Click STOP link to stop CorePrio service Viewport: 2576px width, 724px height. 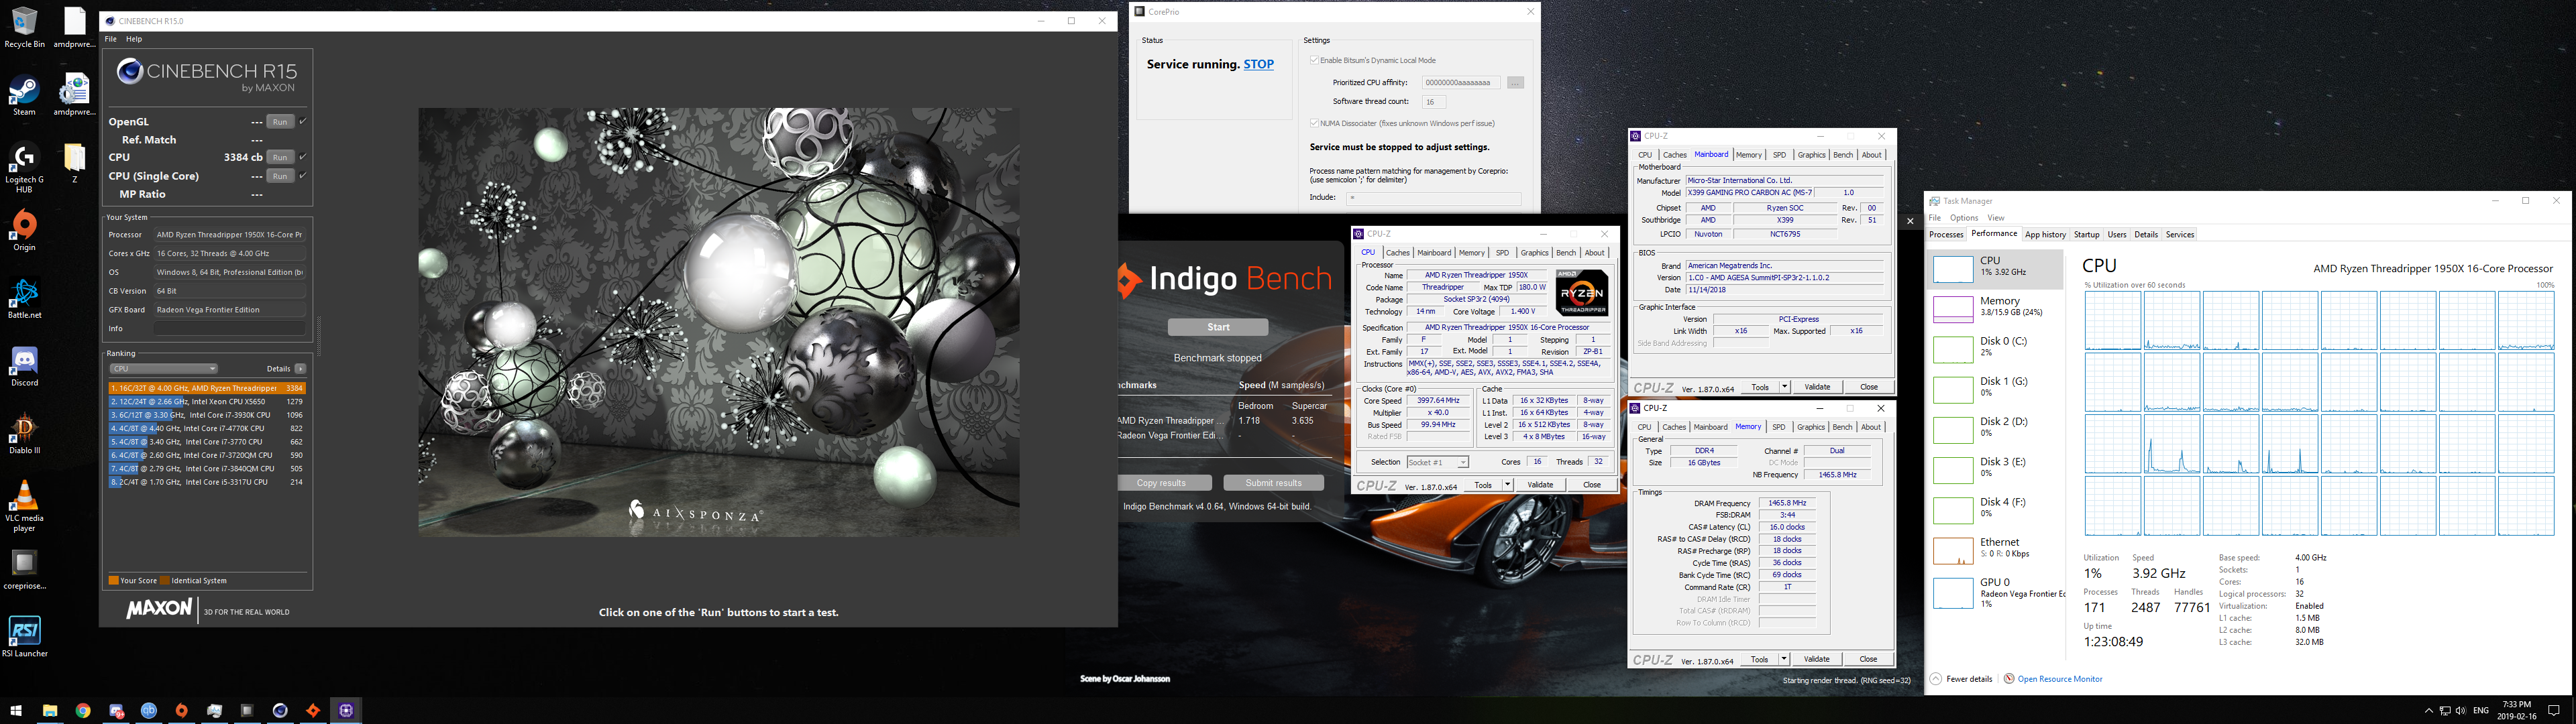tap(1258, 64)
